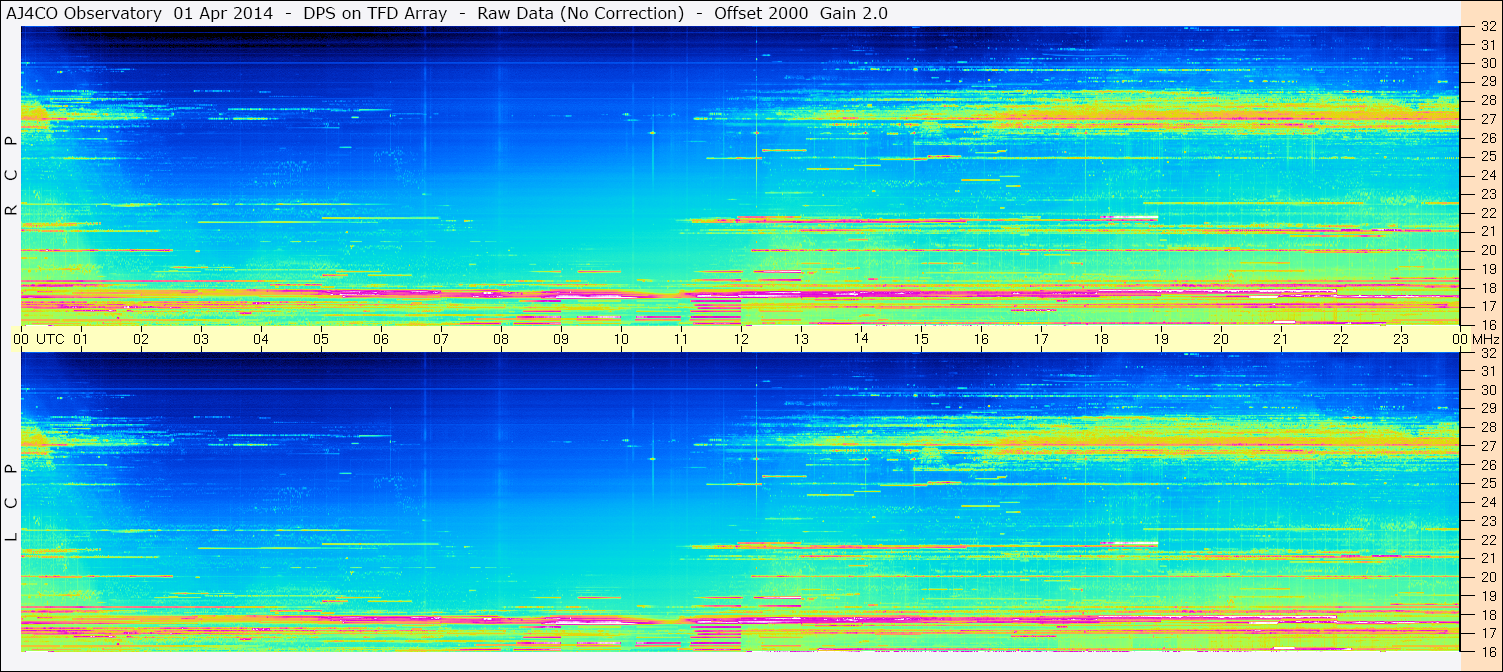Select the 06 hour tick on time axis

[381, 339]
